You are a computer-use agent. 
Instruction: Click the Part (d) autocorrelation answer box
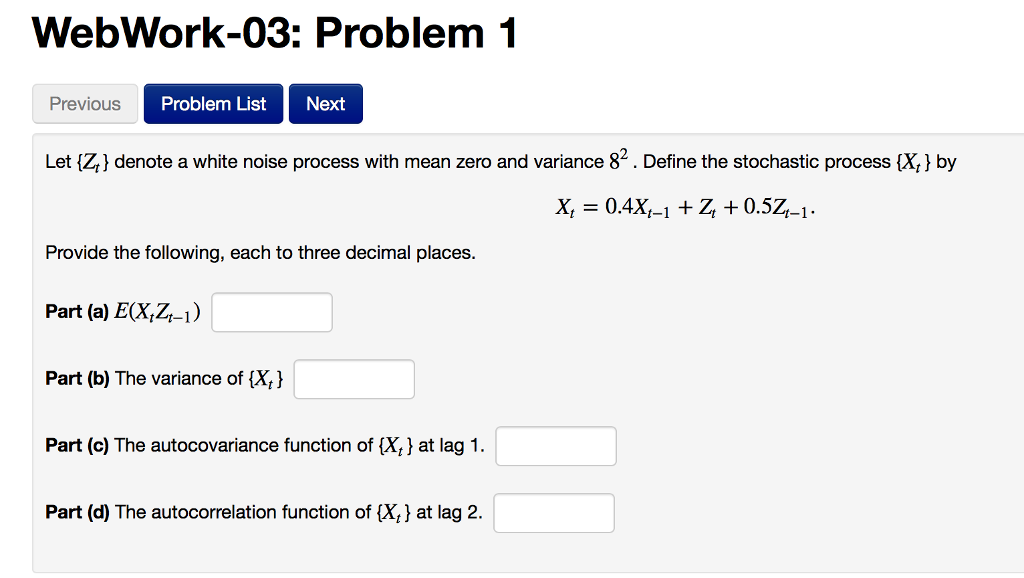(x=554, y=513)
